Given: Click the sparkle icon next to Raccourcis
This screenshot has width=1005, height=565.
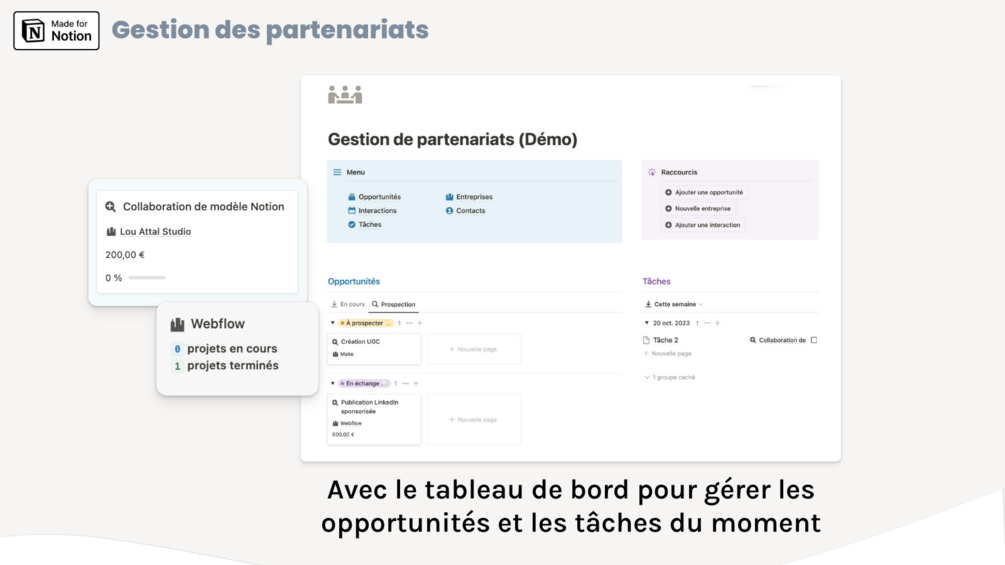Looking at the screenshot, I should pos(652,172).
